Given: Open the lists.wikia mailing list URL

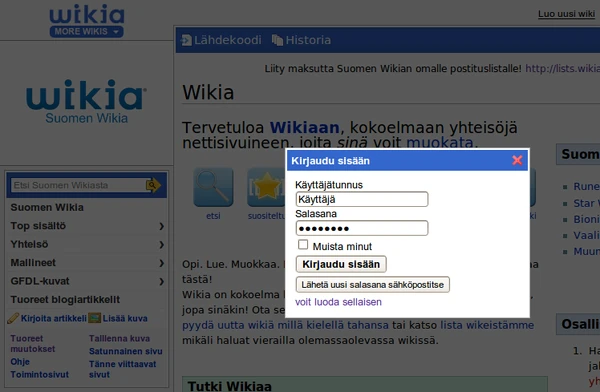Looking at the screenshot, I should [x=562, y=69].
